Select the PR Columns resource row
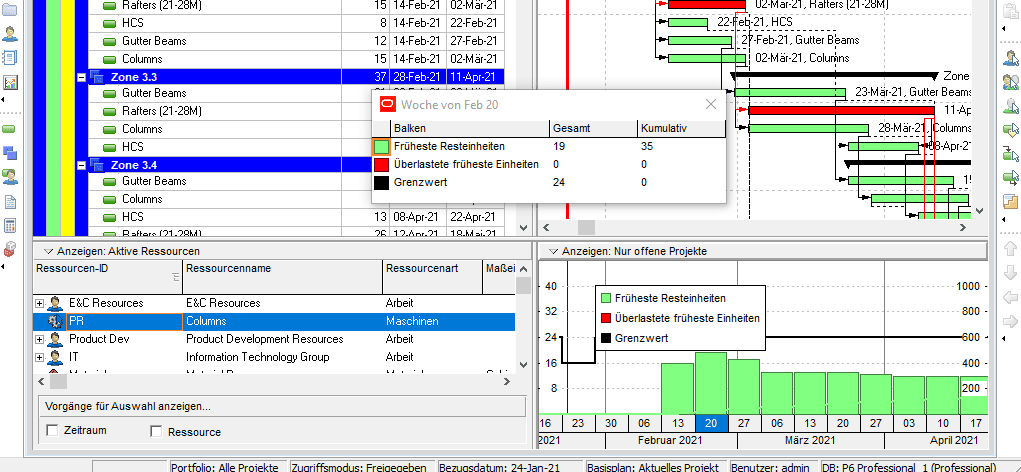Screen dimensions: 1021x472 click(x=273, y=321)
